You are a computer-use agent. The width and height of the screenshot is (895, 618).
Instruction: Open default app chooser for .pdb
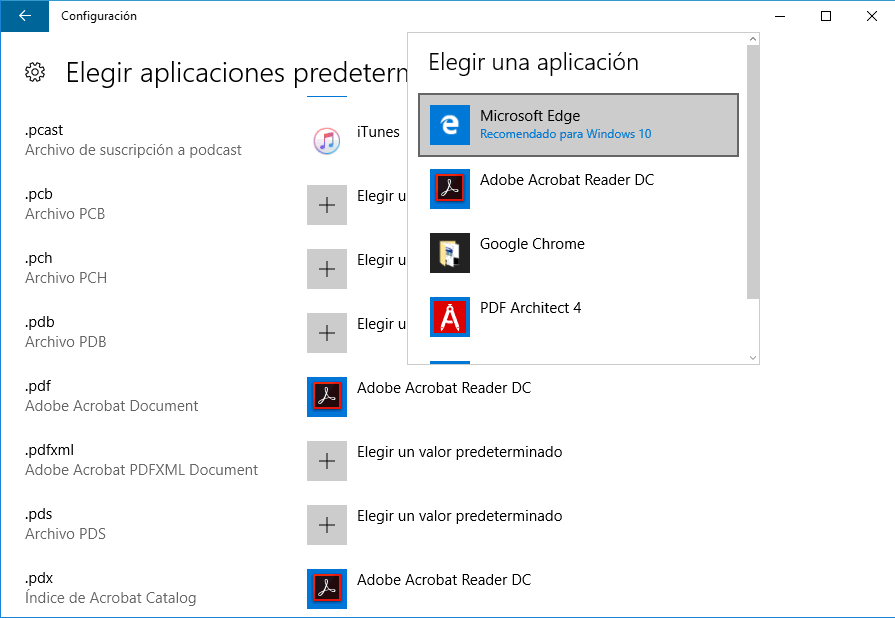(327, 333)
